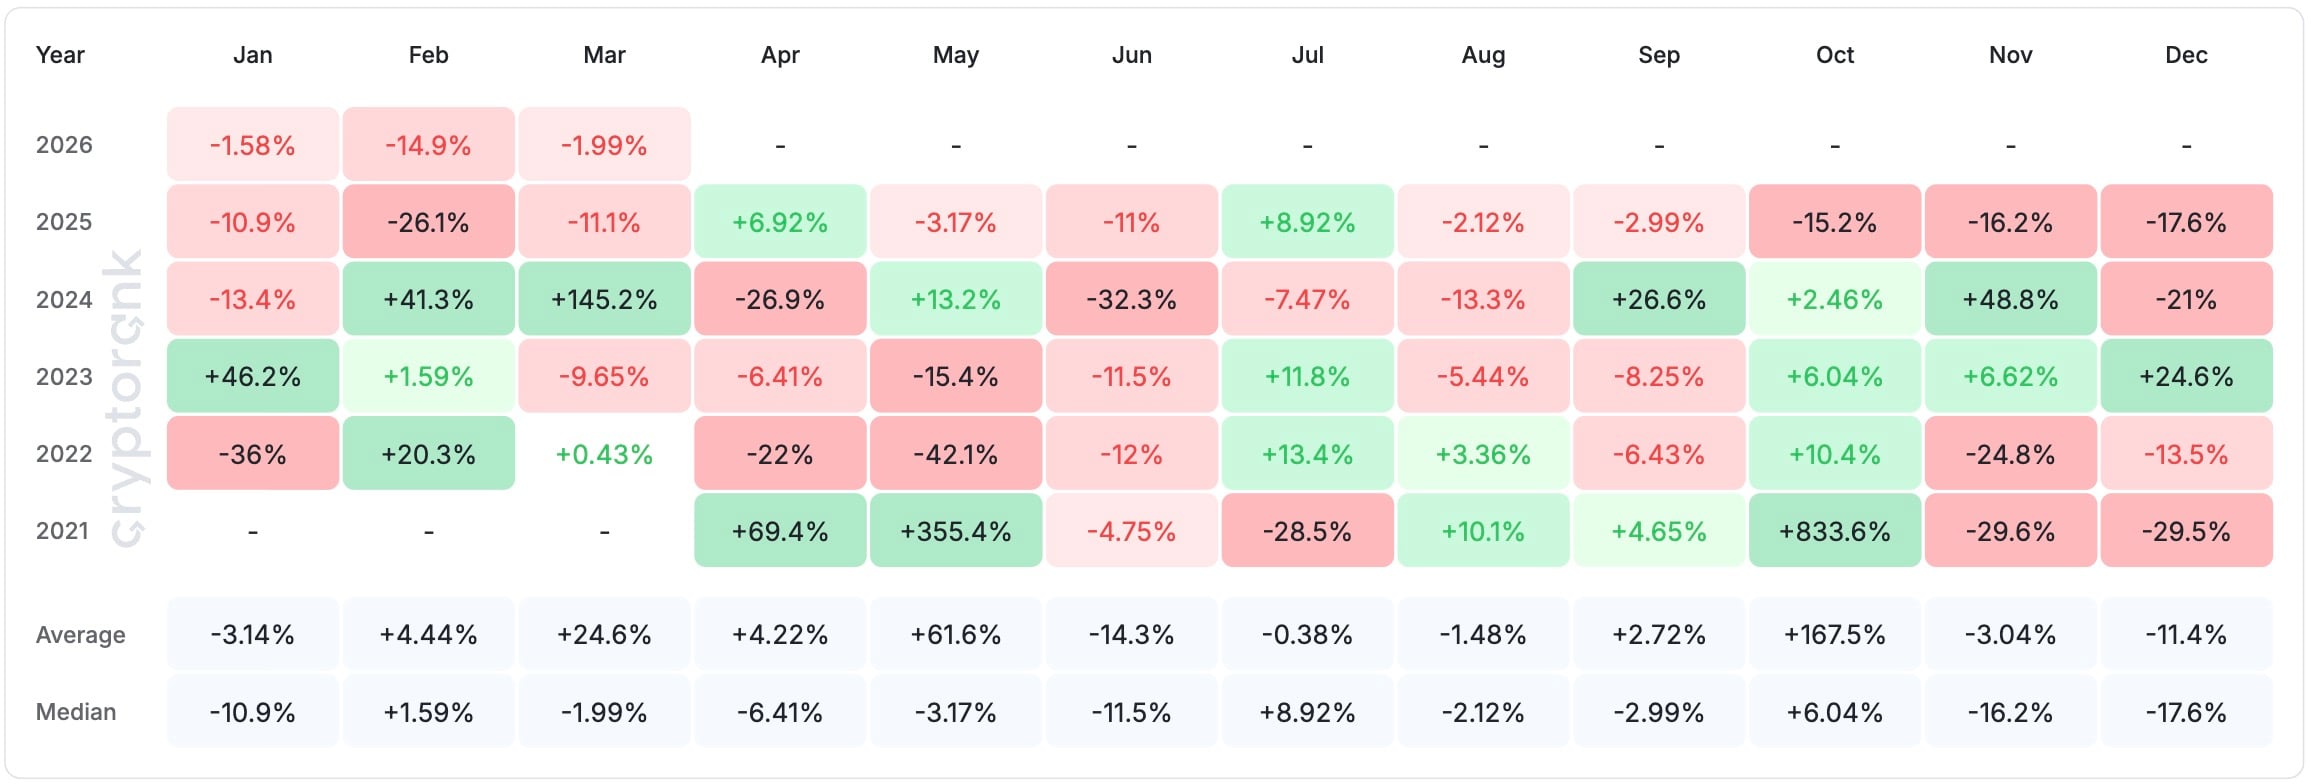Image resolution: width=2314 pixels, height=784 pixels.
Task: Click the Year column header
Action: (x=60, y=55)
